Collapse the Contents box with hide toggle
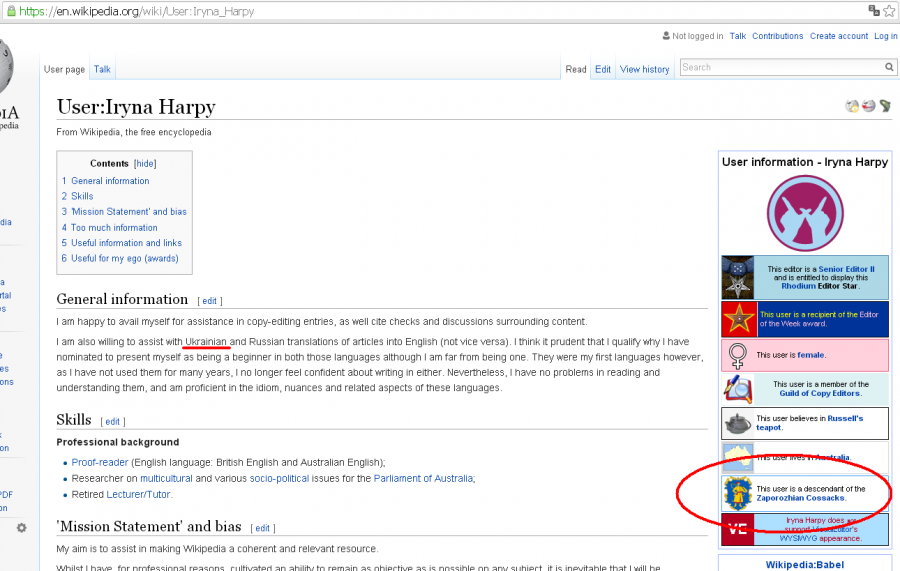 point(146,164)
